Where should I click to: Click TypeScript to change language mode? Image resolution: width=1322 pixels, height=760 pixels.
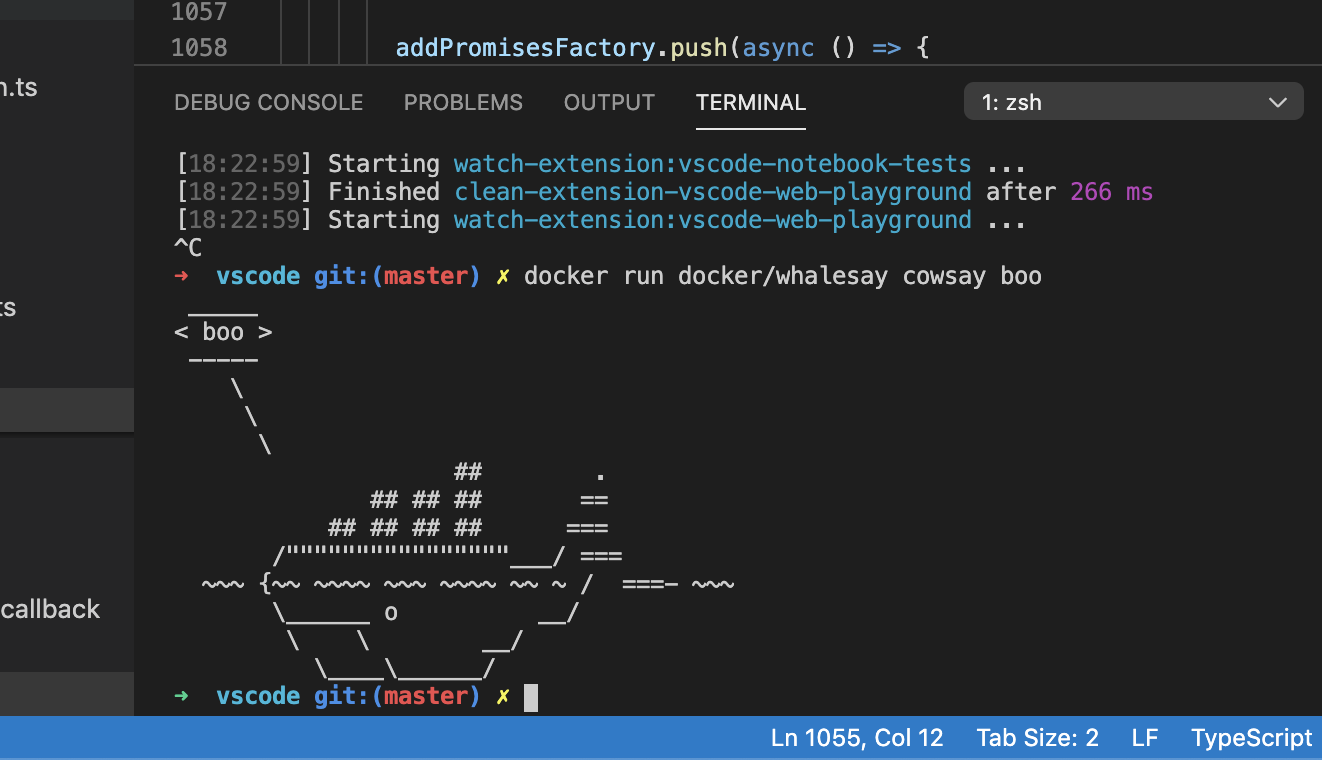1251,737
